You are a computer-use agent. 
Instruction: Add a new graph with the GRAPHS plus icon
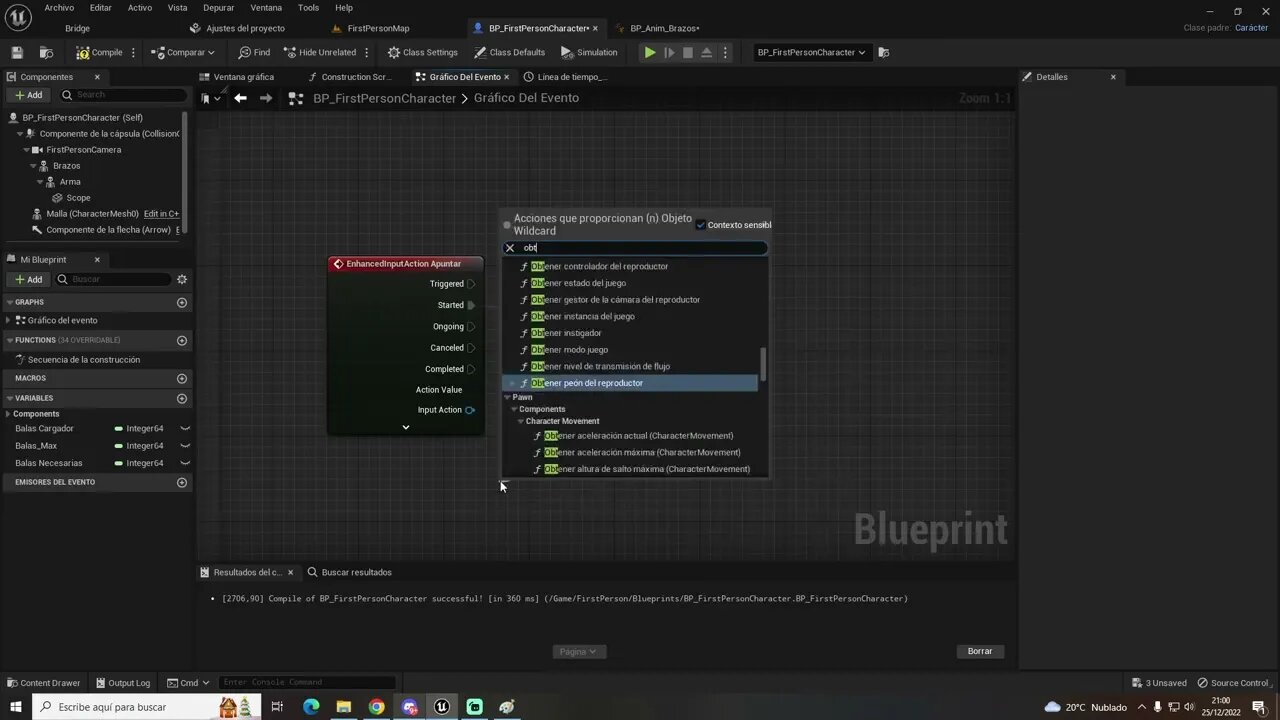(182, 302)
